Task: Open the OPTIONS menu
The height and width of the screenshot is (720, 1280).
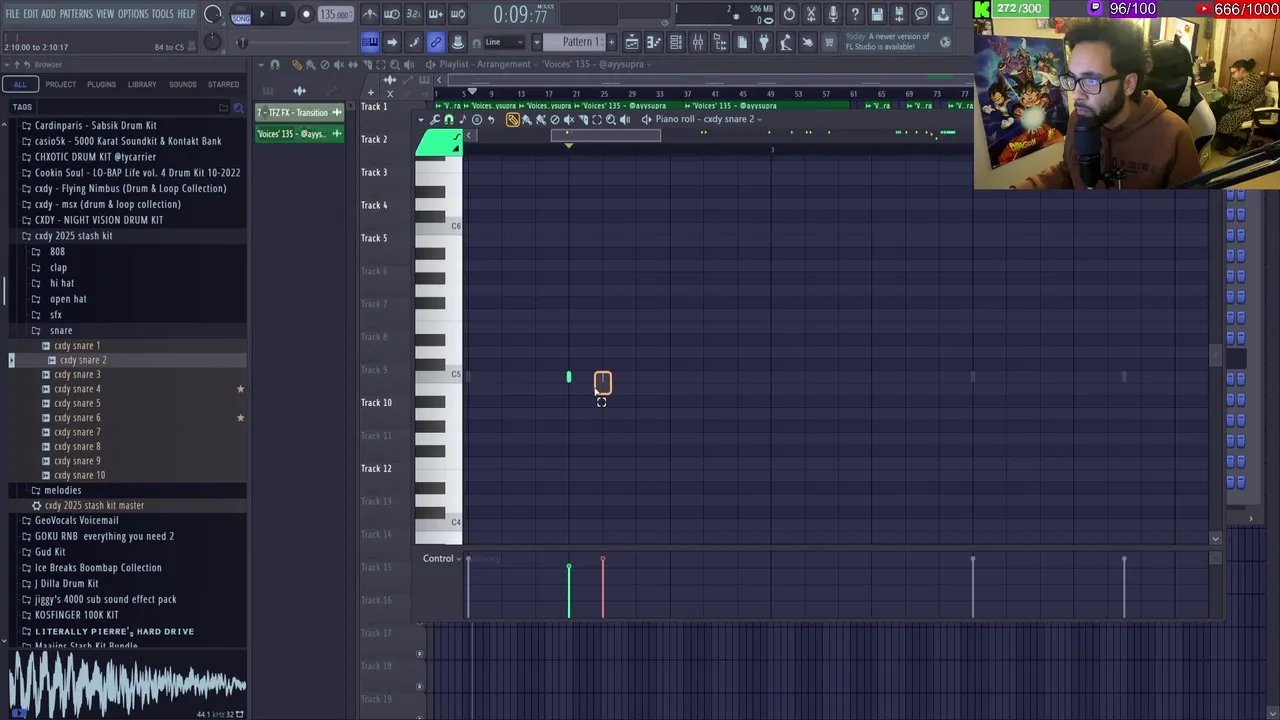Action: (x=133, y=14)
